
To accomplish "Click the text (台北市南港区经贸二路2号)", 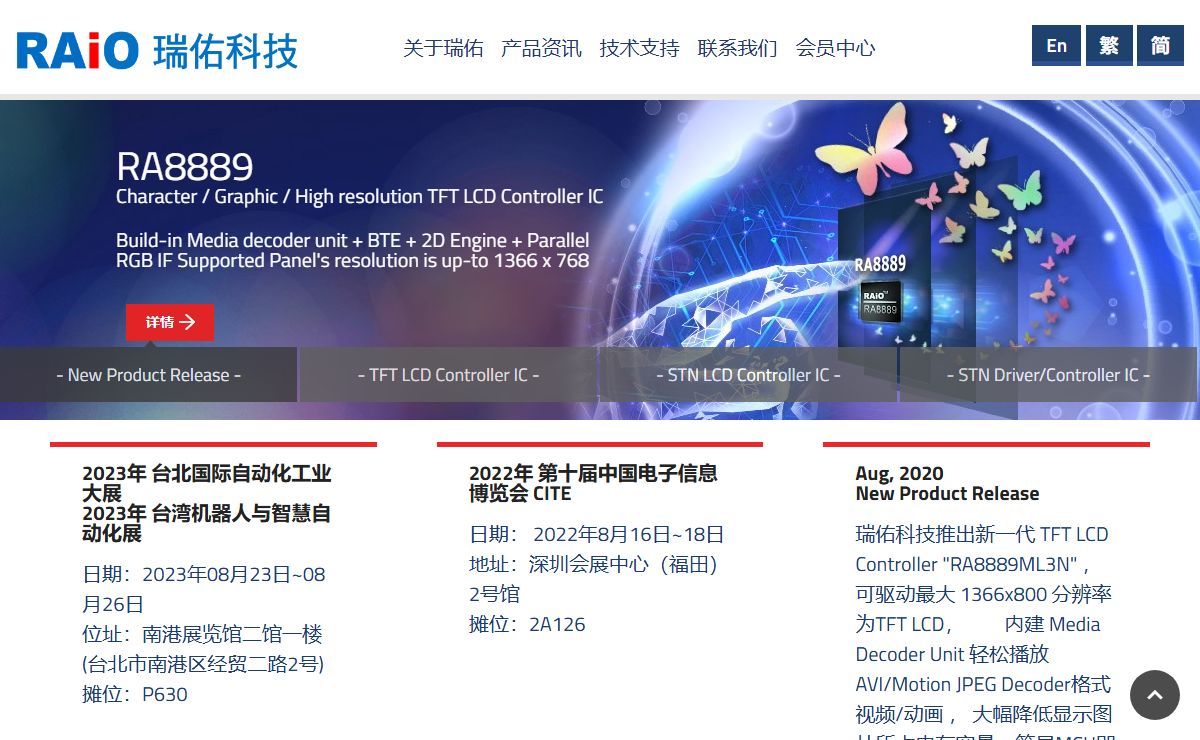I will coord(203,664).
